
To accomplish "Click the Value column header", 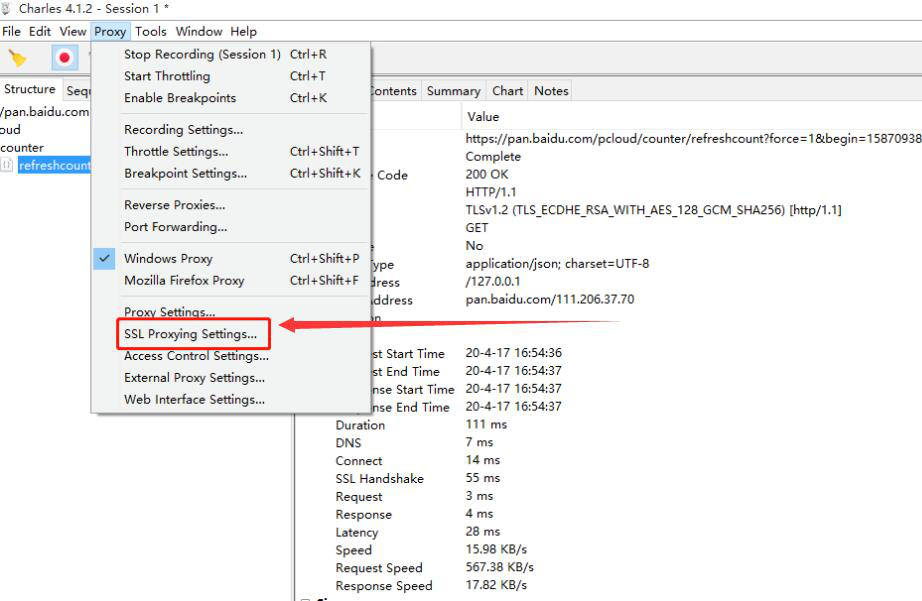I will (483, 116).
